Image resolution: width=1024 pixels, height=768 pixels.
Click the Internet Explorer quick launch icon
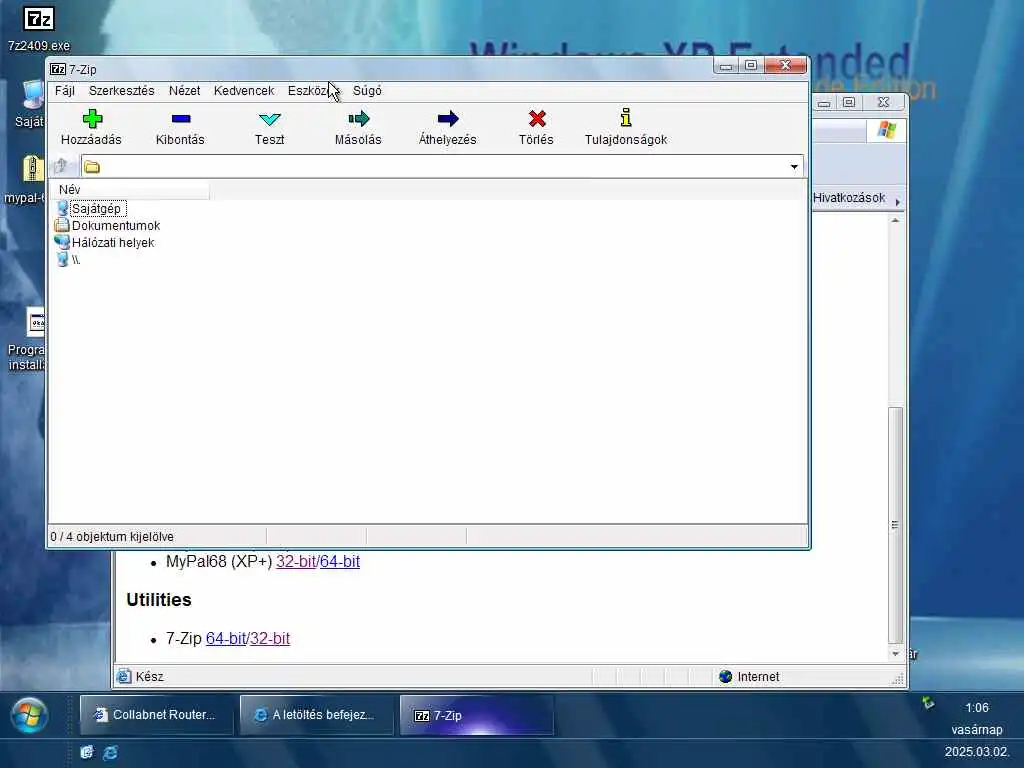click(110, 752)
